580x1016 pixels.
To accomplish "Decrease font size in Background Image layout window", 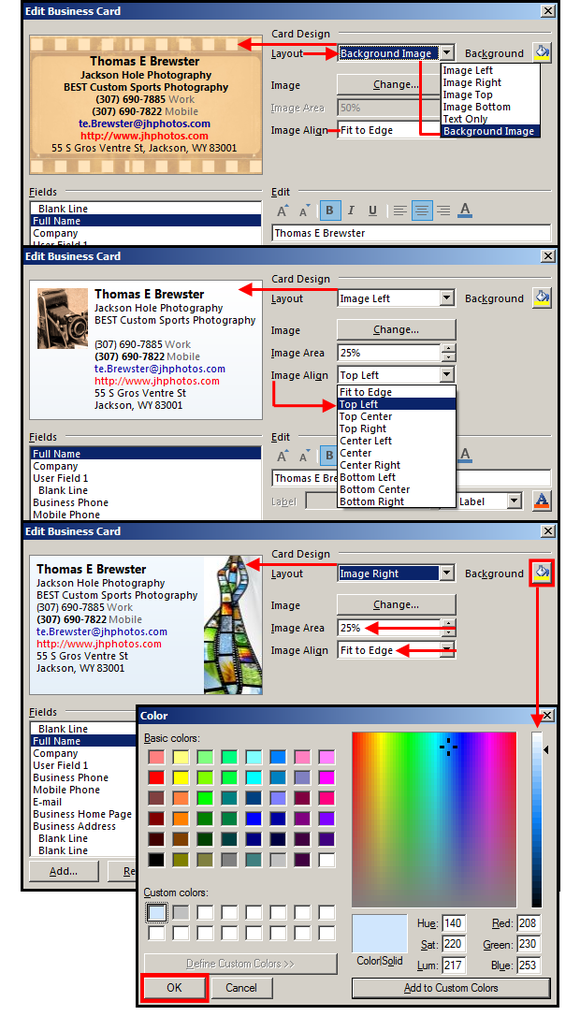I will (305, 211).
